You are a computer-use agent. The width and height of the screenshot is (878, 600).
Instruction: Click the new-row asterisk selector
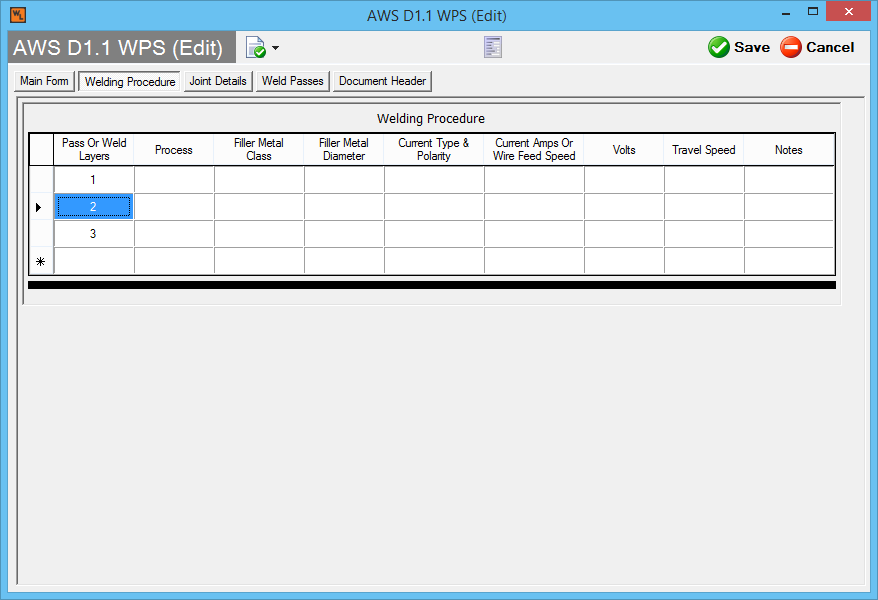point(41,261)
